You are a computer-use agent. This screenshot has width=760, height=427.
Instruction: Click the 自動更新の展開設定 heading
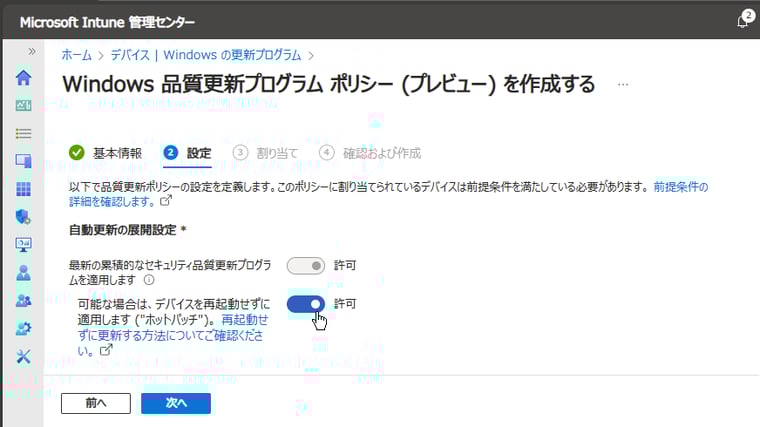click(x=127, y=230)
